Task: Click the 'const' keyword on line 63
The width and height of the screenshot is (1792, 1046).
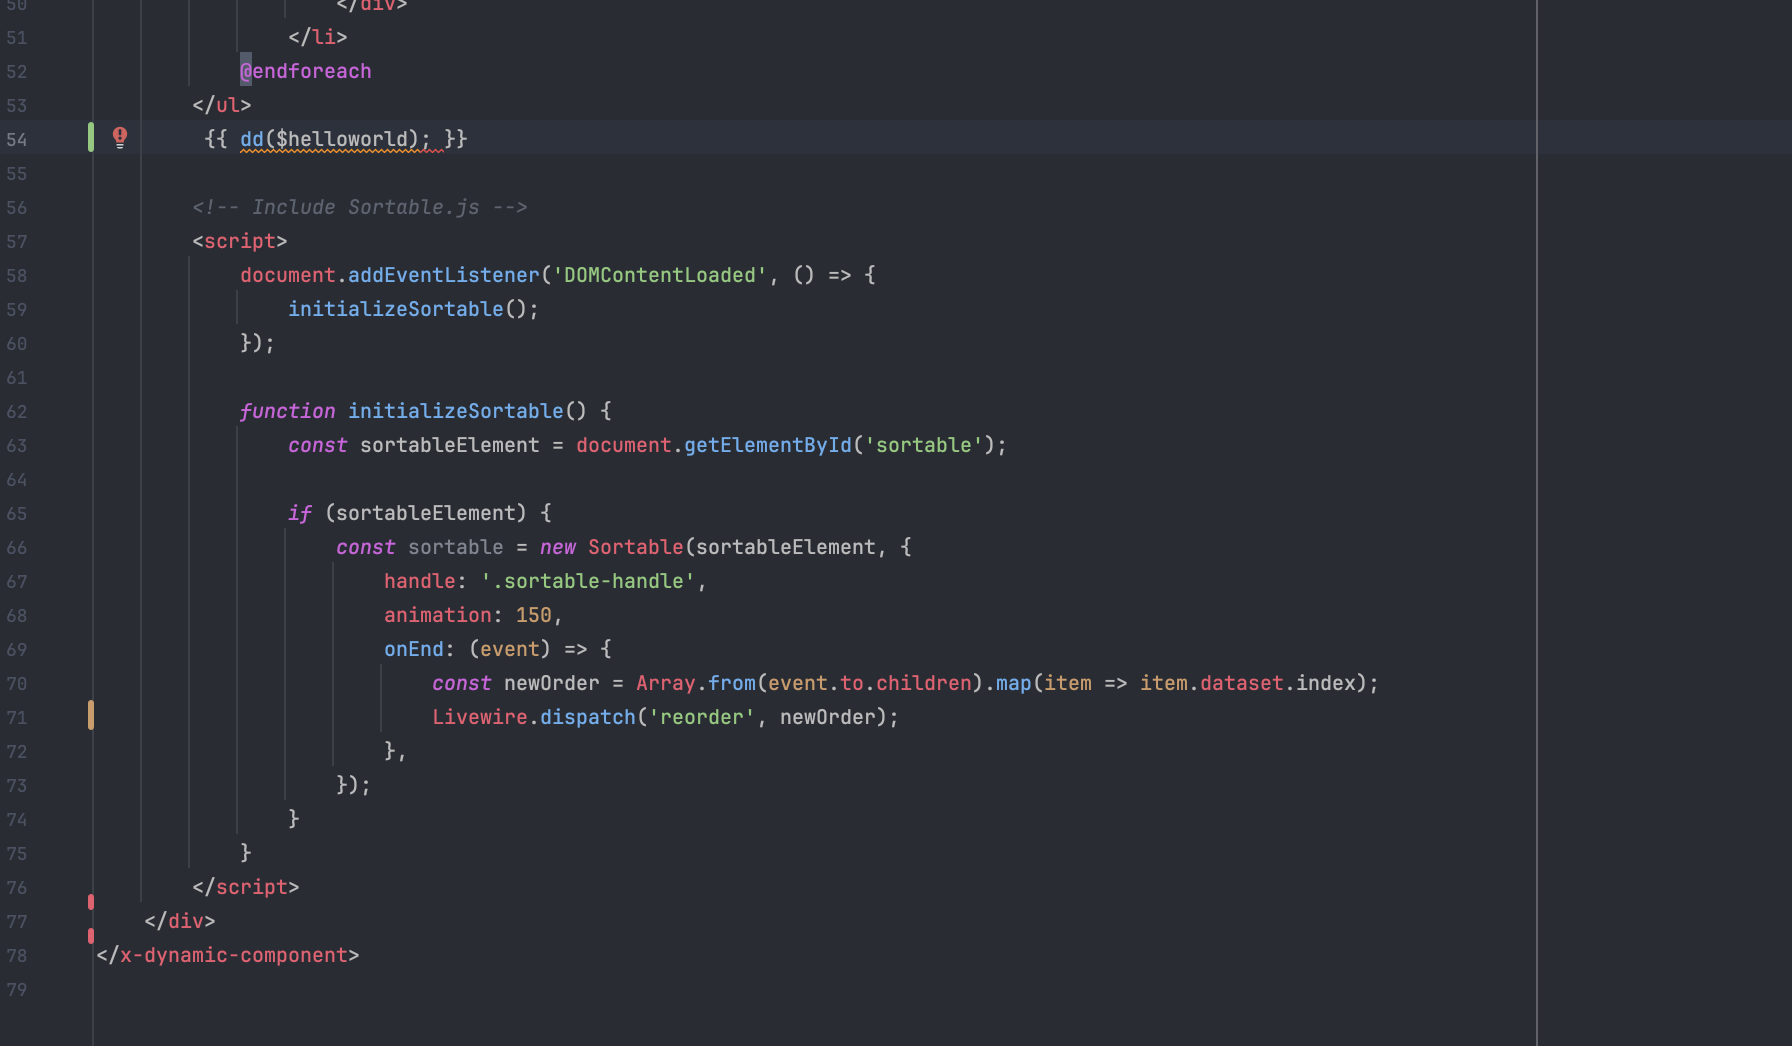Action: tap(318, 445)
